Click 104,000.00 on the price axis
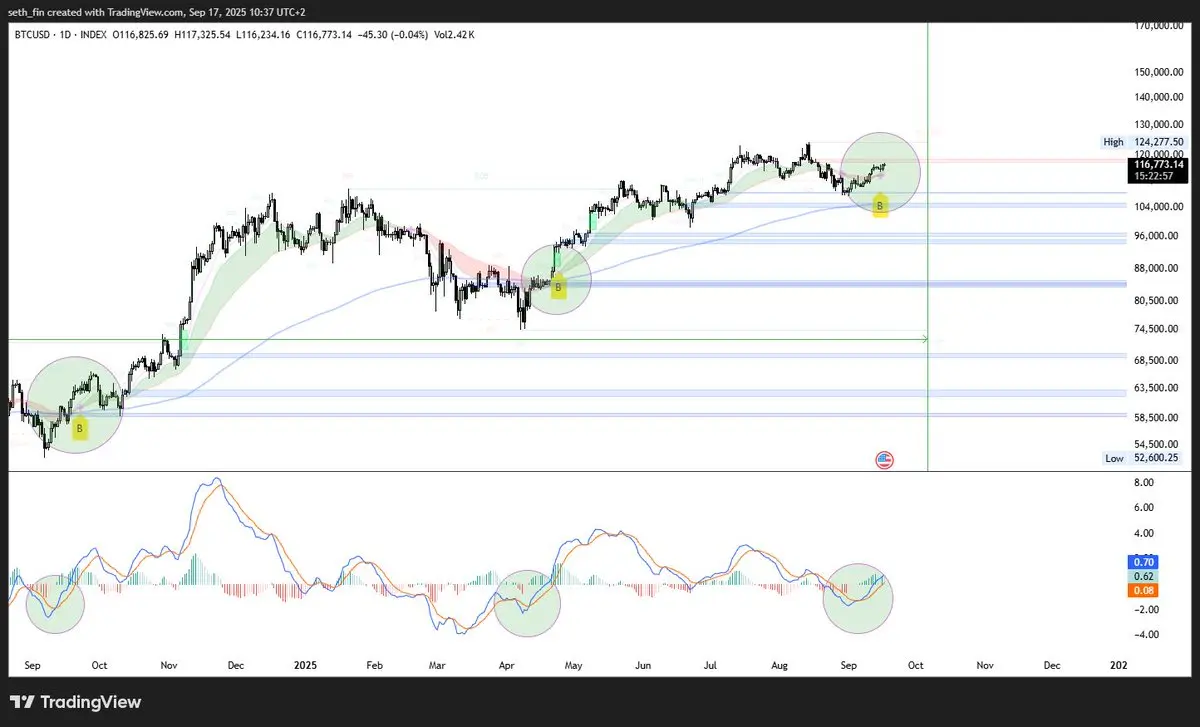Viewport: 1200px width, 727px height. [x=1159, y=207]
